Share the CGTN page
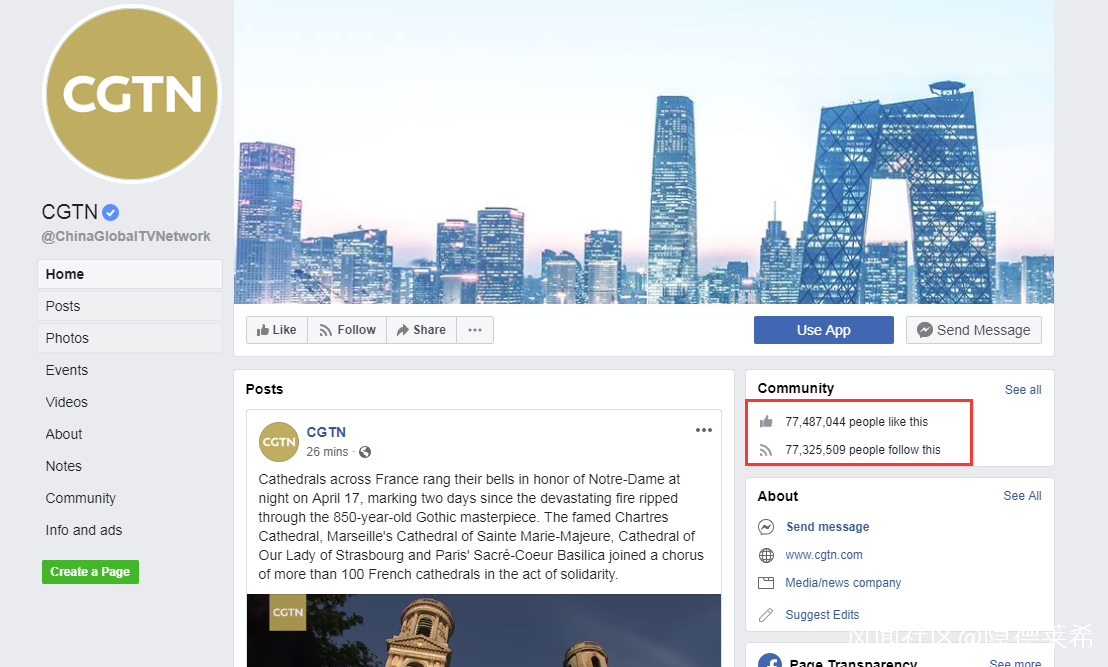This screenshot has height=667, width=1108. (x=421, y=330)
